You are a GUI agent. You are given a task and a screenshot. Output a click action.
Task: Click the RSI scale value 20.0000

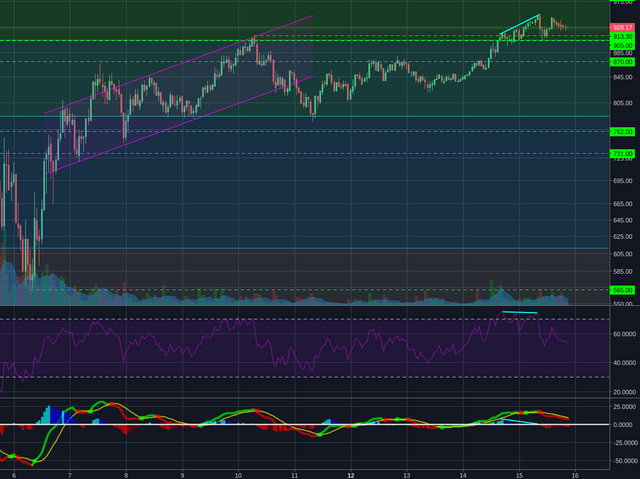(x=624, y=392)
